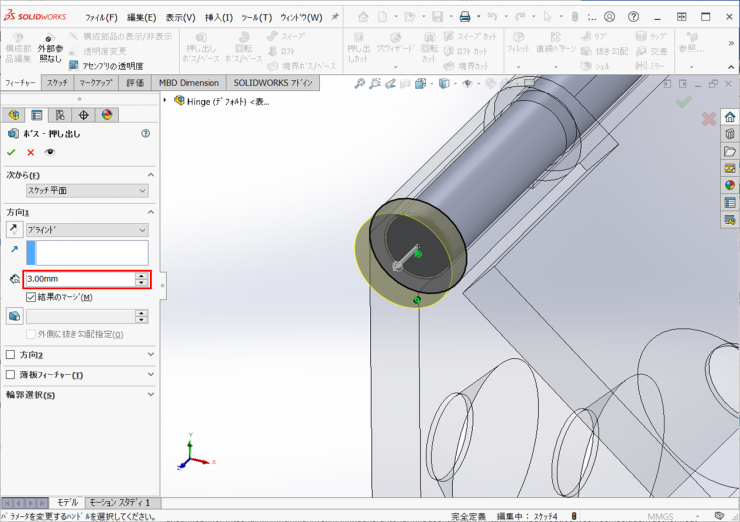This screenshot has width=740, height=522.
Task: Enable the 方向2 checkbox
Action: click(x=11, y=354)
